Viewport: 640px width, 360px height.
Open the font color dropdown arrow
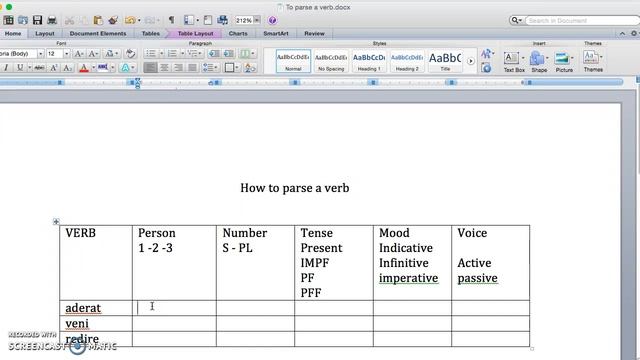click(x=93, y=68)
